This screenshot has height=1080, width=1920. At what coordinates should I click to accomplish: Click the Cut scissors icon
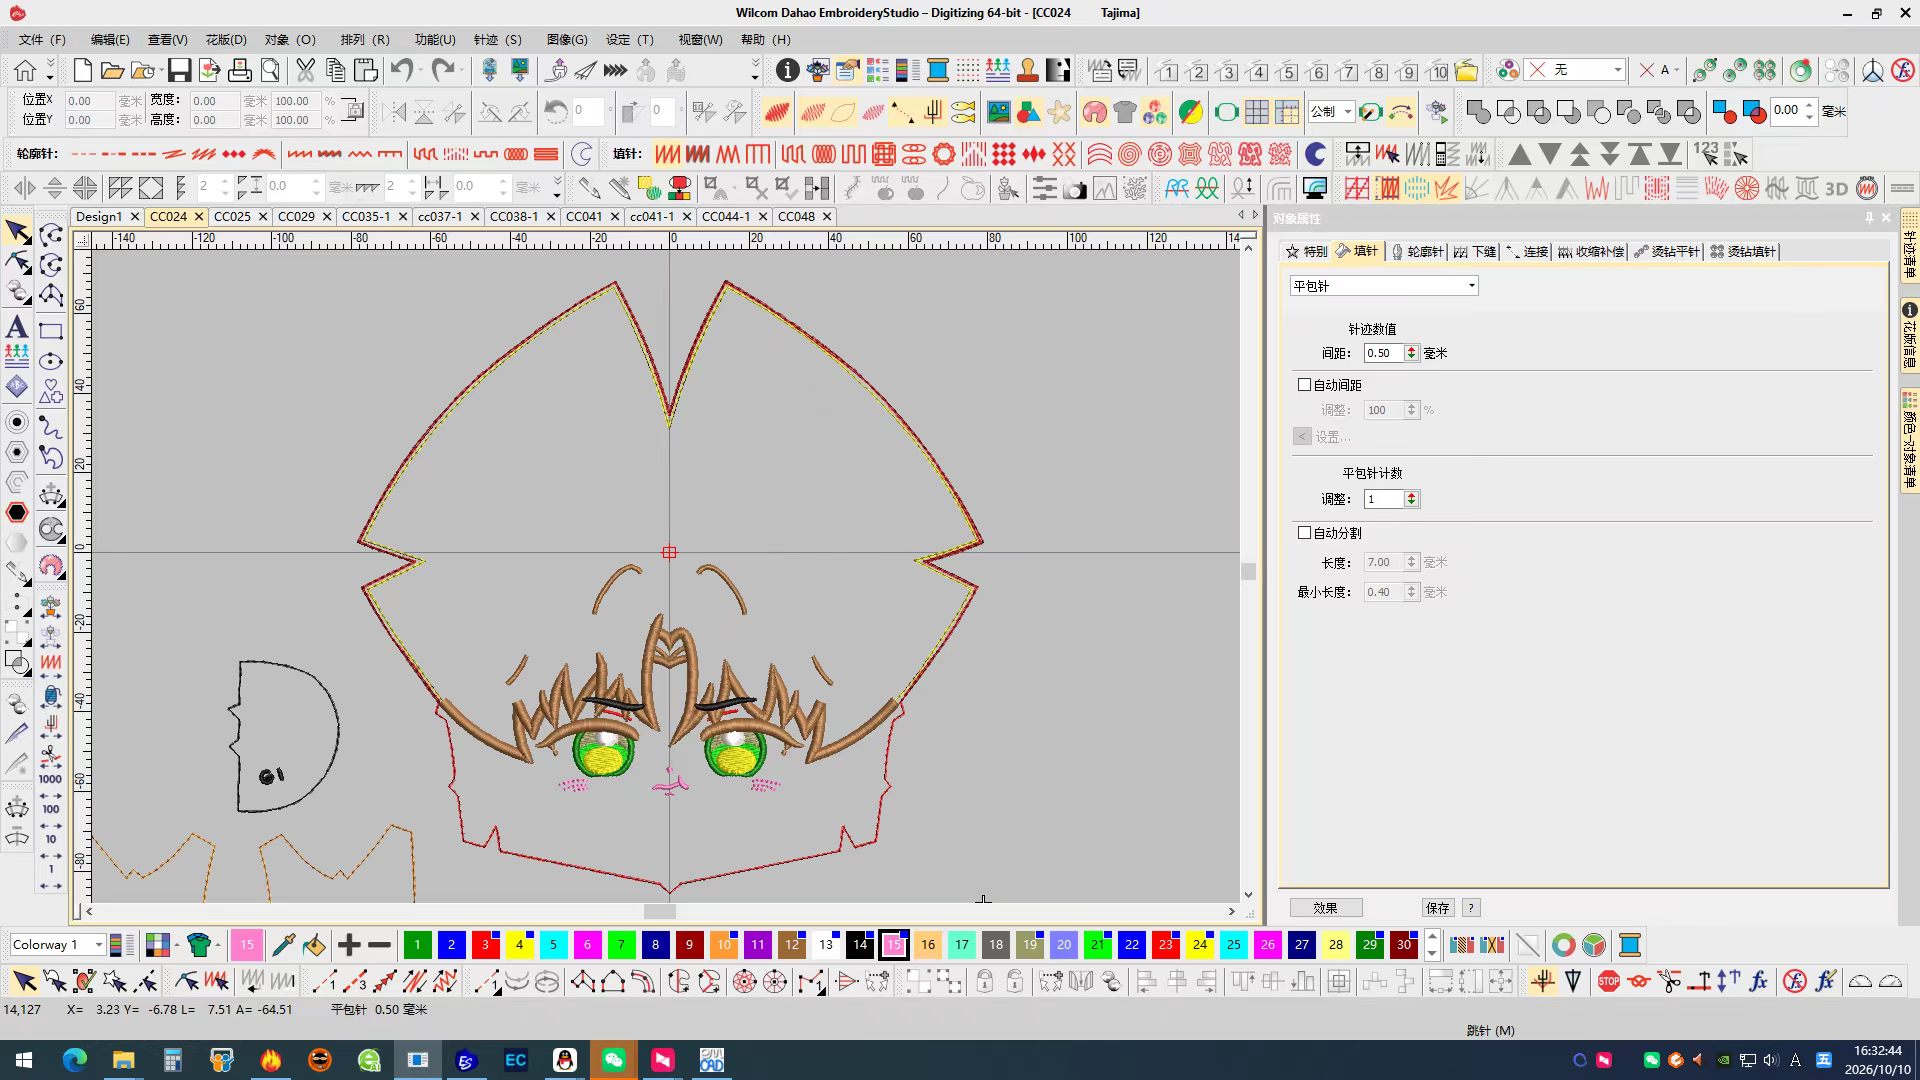click(x=305, y=70)
